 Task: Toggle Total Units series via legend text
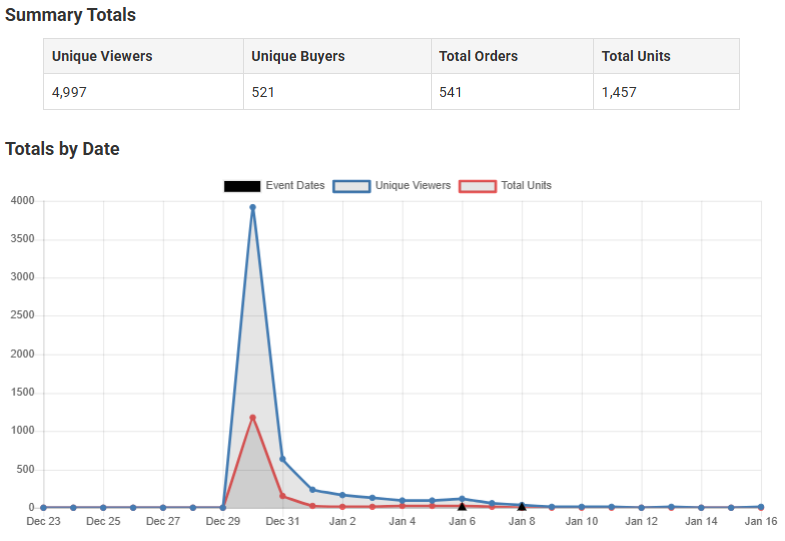[526, 186]
